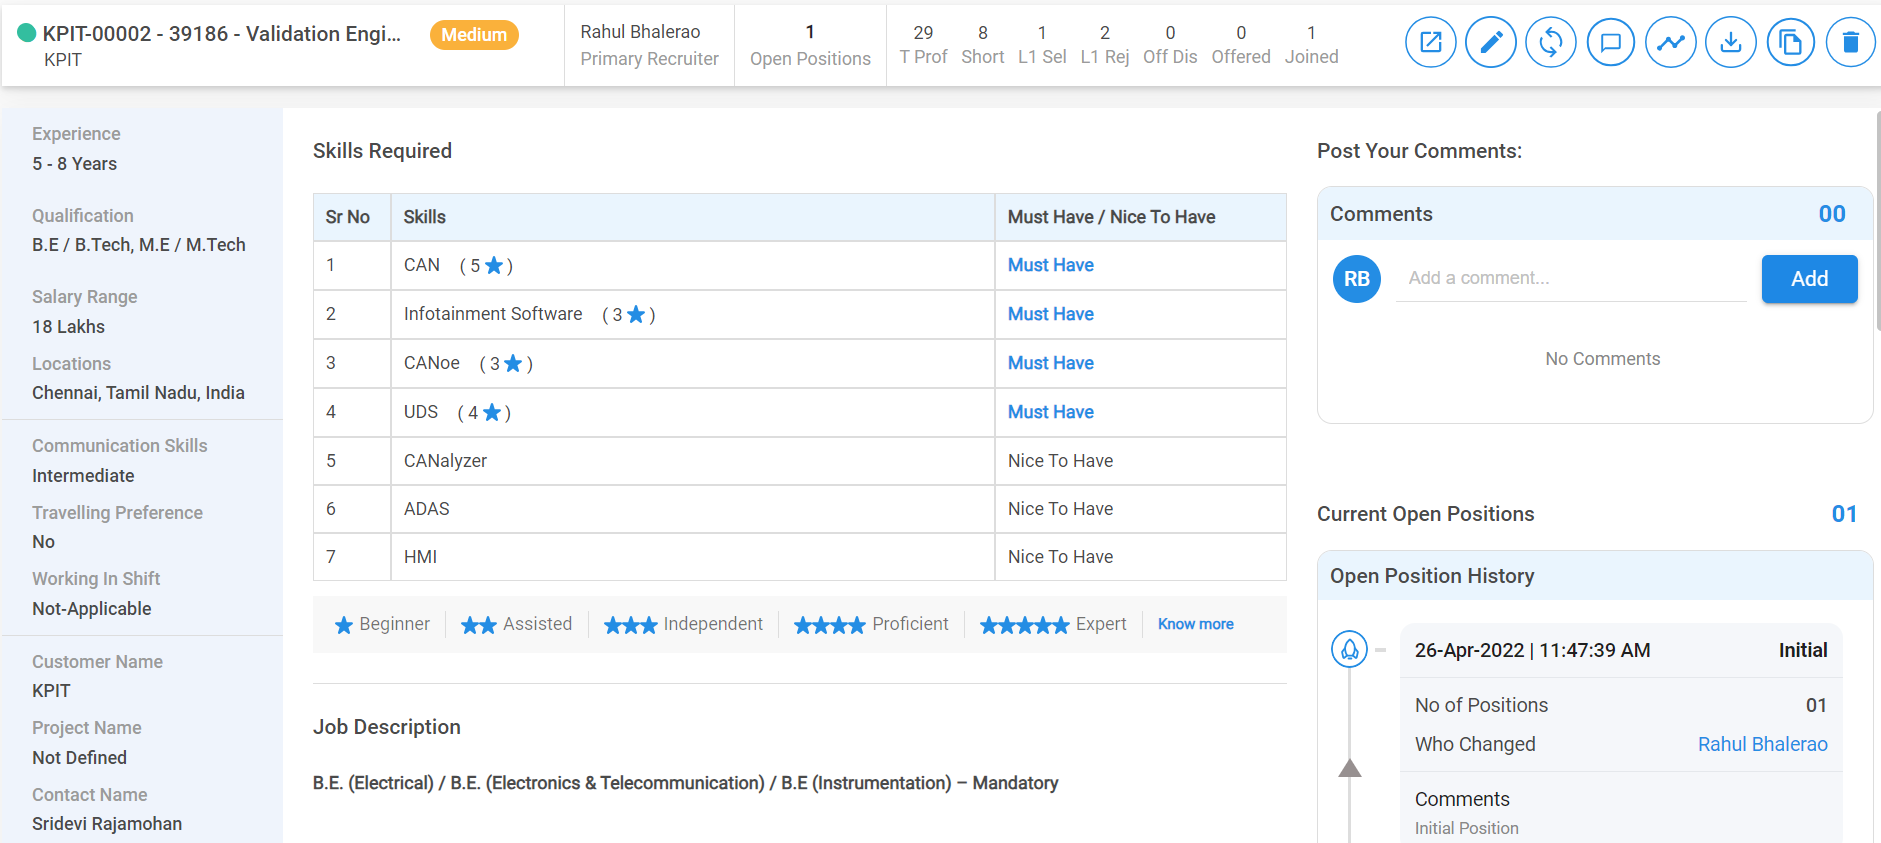This screenshot has height=843, width=1881.
Task: Delete the job with the trash icon
Action: pyautogui.click(x=1850, y=43)
